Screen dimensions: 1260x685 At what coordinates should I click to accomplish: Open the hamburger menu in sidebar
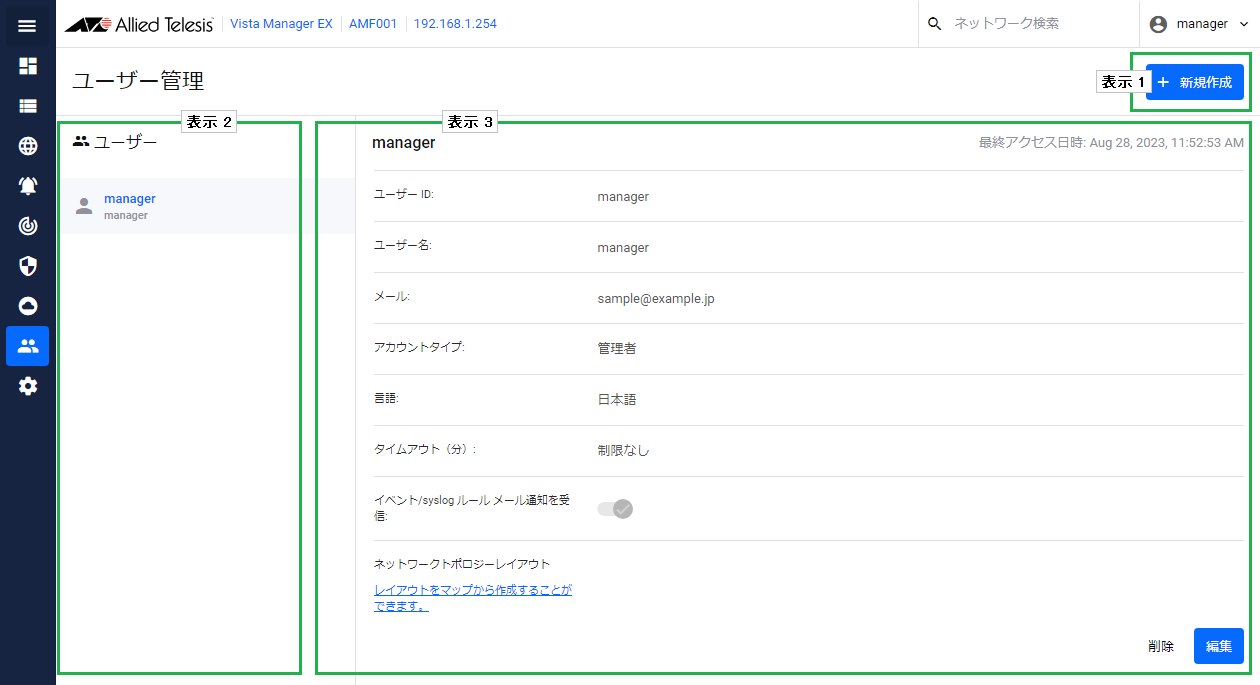(27, 26)
